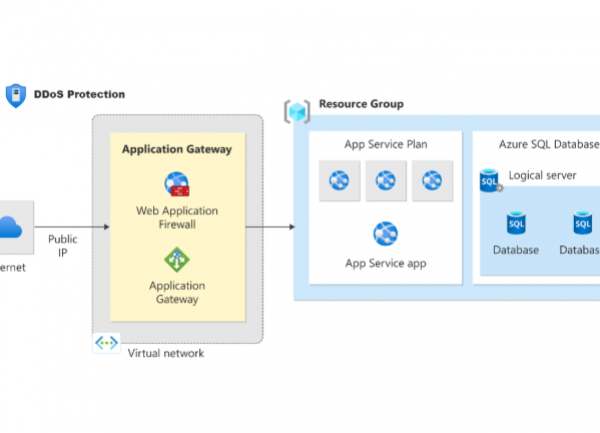Select the first SQL Database icon
600x433 pixels.
516,222
